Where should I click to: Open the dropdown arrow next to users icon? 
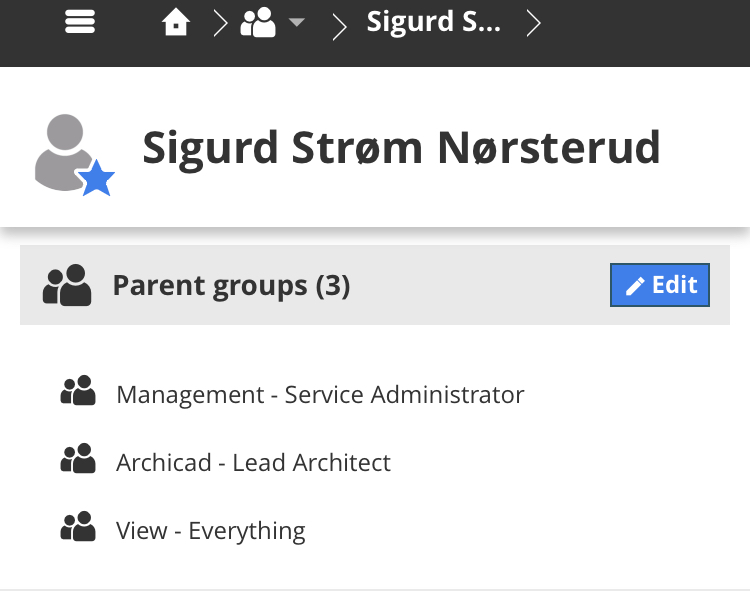(296, 23)
